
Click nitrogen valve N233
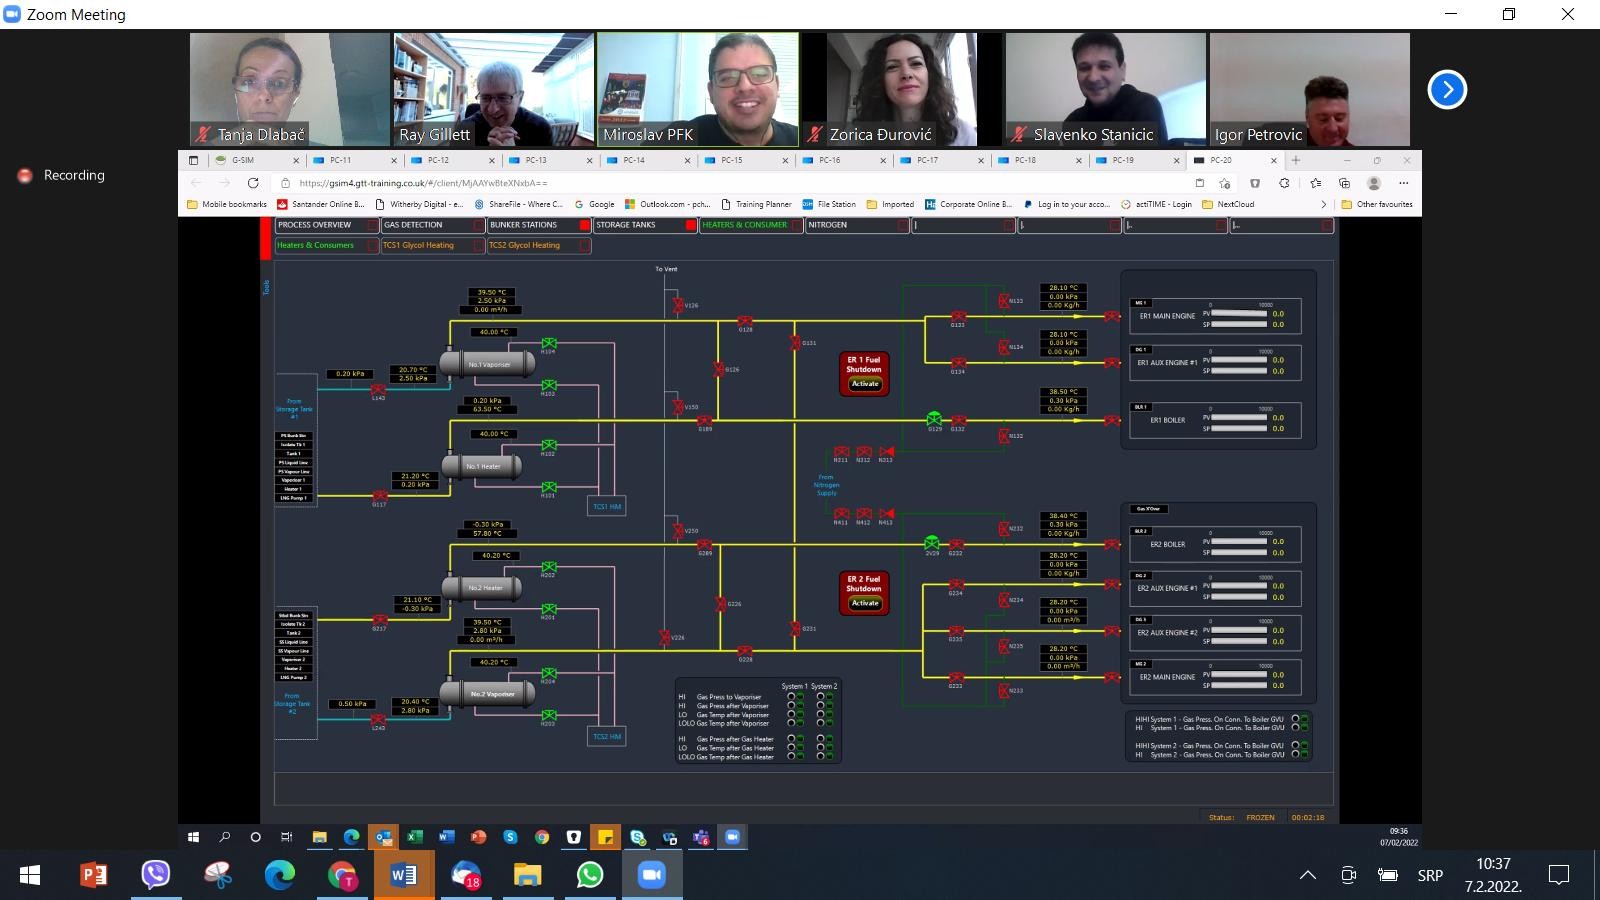pyautogui.click(x=1003, y=690)
